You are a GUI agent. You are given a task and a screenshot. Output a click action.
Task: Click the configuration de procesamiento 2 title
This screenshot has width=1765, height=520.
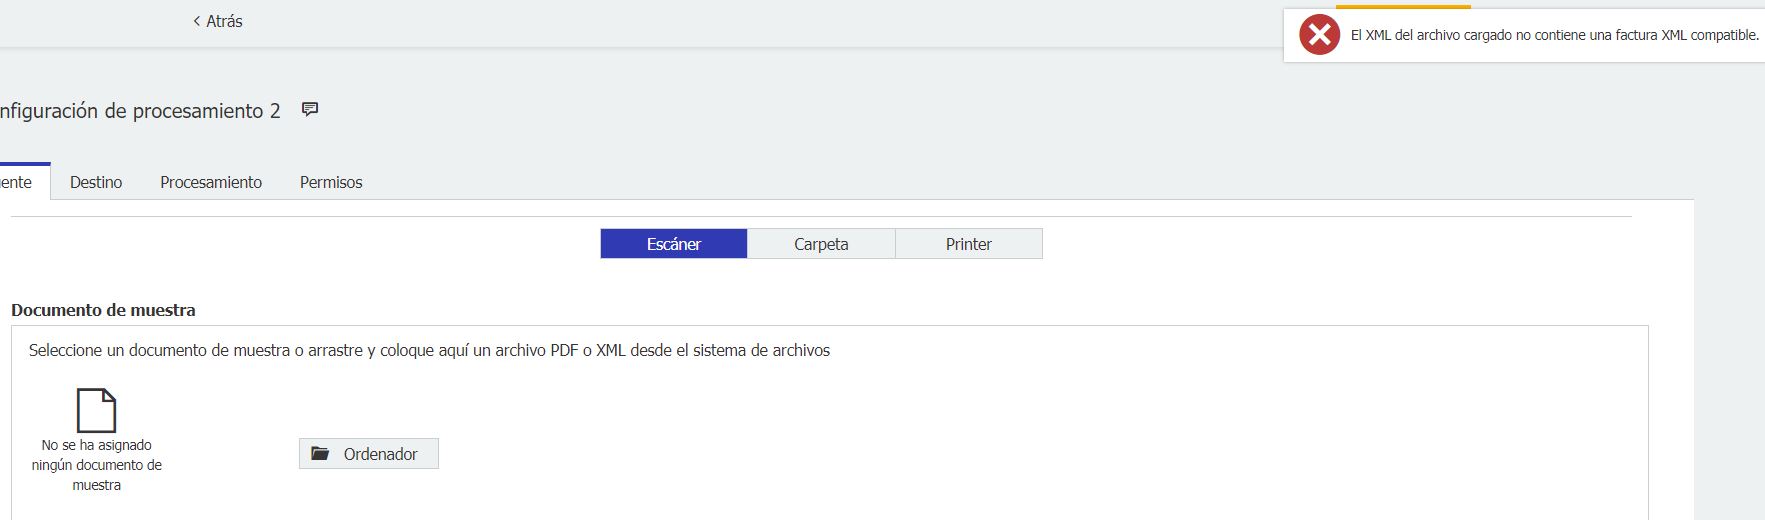tap(140, 111)
